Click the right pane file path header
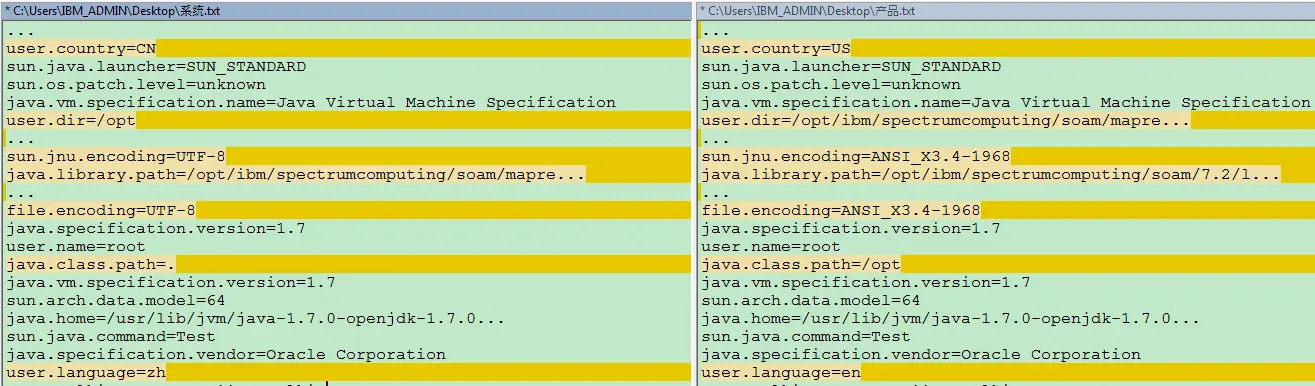Image resolution: width=1315 pixels, height=386 pixels. 1005,10
